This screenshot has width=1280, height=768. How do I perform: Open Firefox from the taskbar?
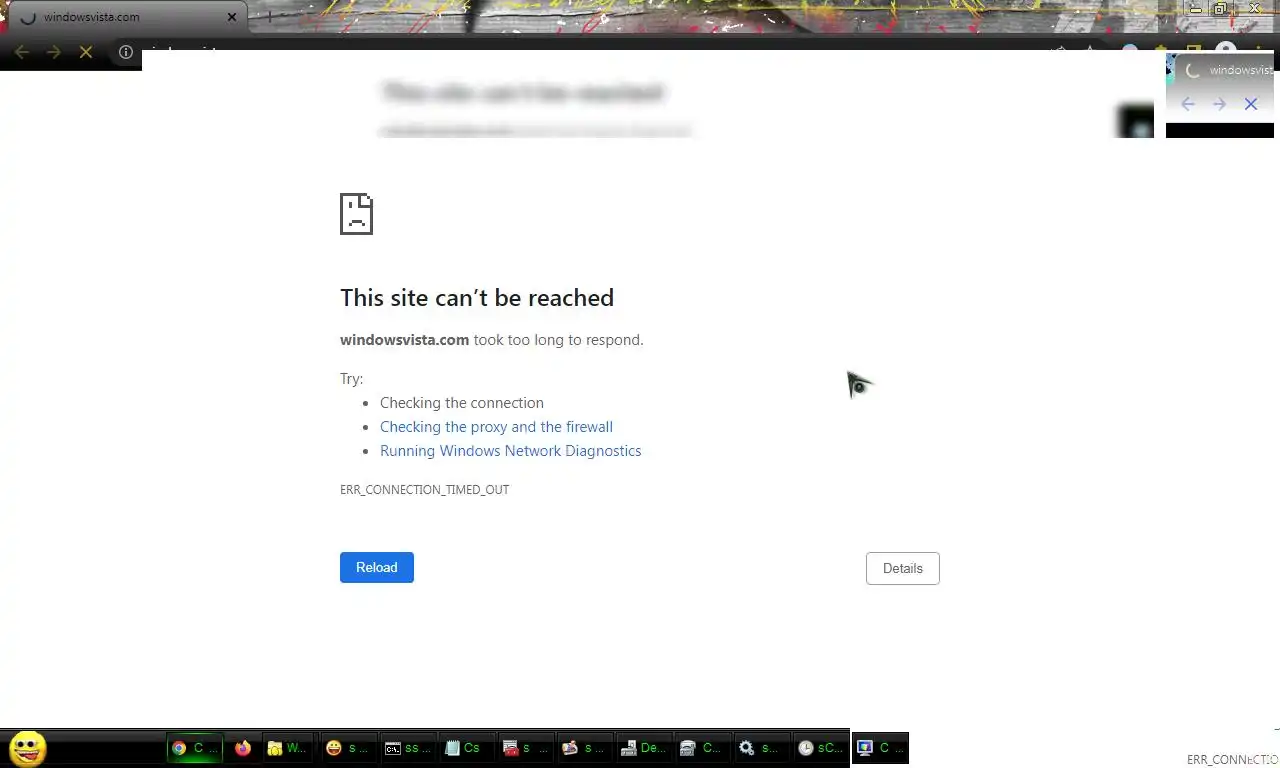[x=242, y=748]
